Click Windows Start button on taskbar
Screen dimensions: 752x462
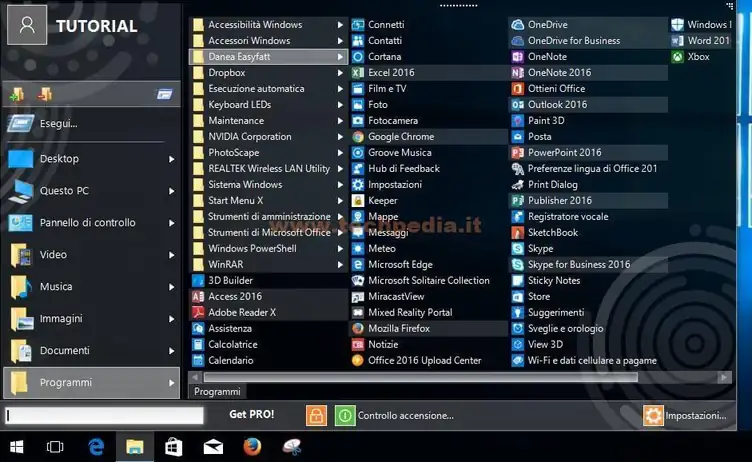coord(17,447)
